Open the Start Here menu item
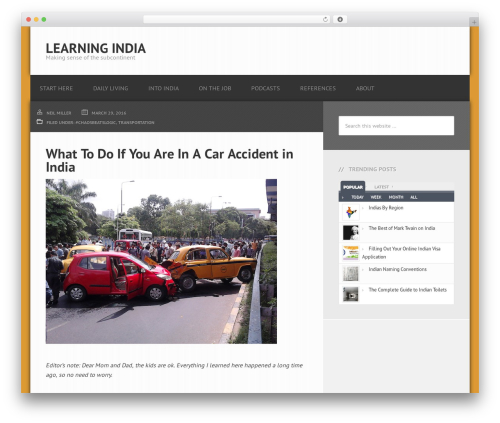Image resolution: width=500 pixels, height=423 pixels. [x=56, y=88]
